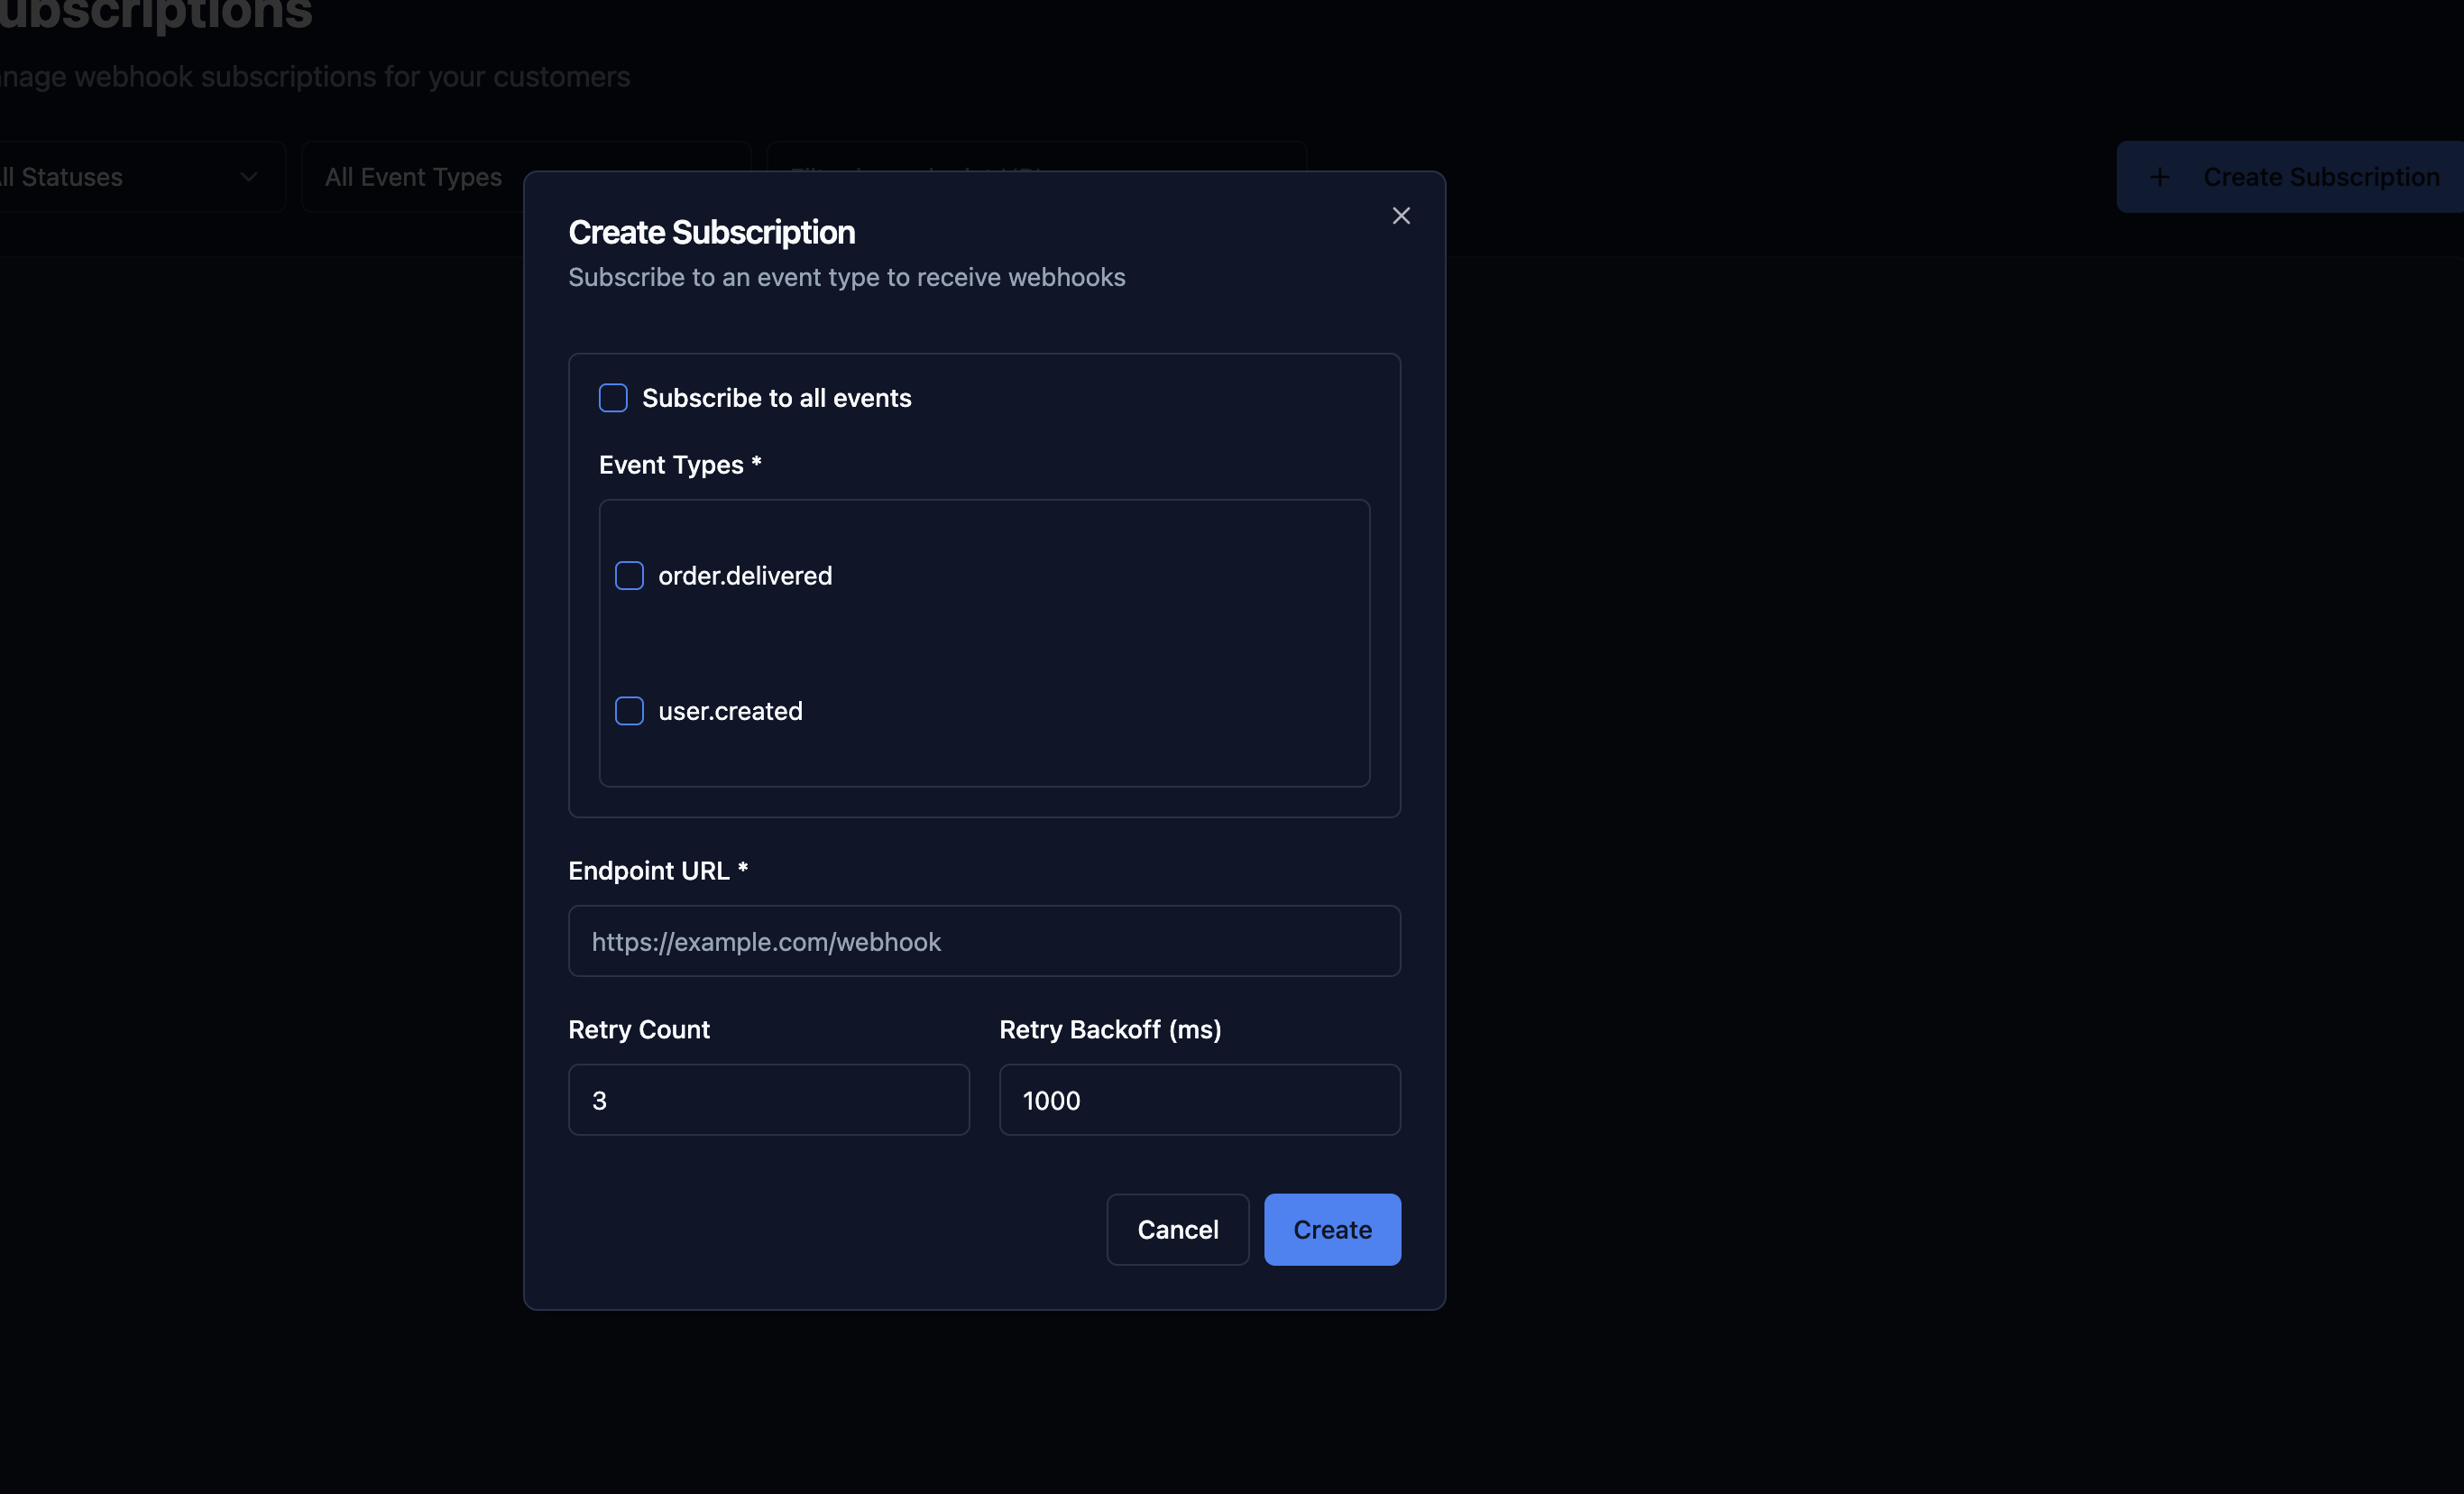This screenshot has width=2464, height=1494.
Task: Select the https://example.com/webhook placeholder field
Action: pos(984,941)
